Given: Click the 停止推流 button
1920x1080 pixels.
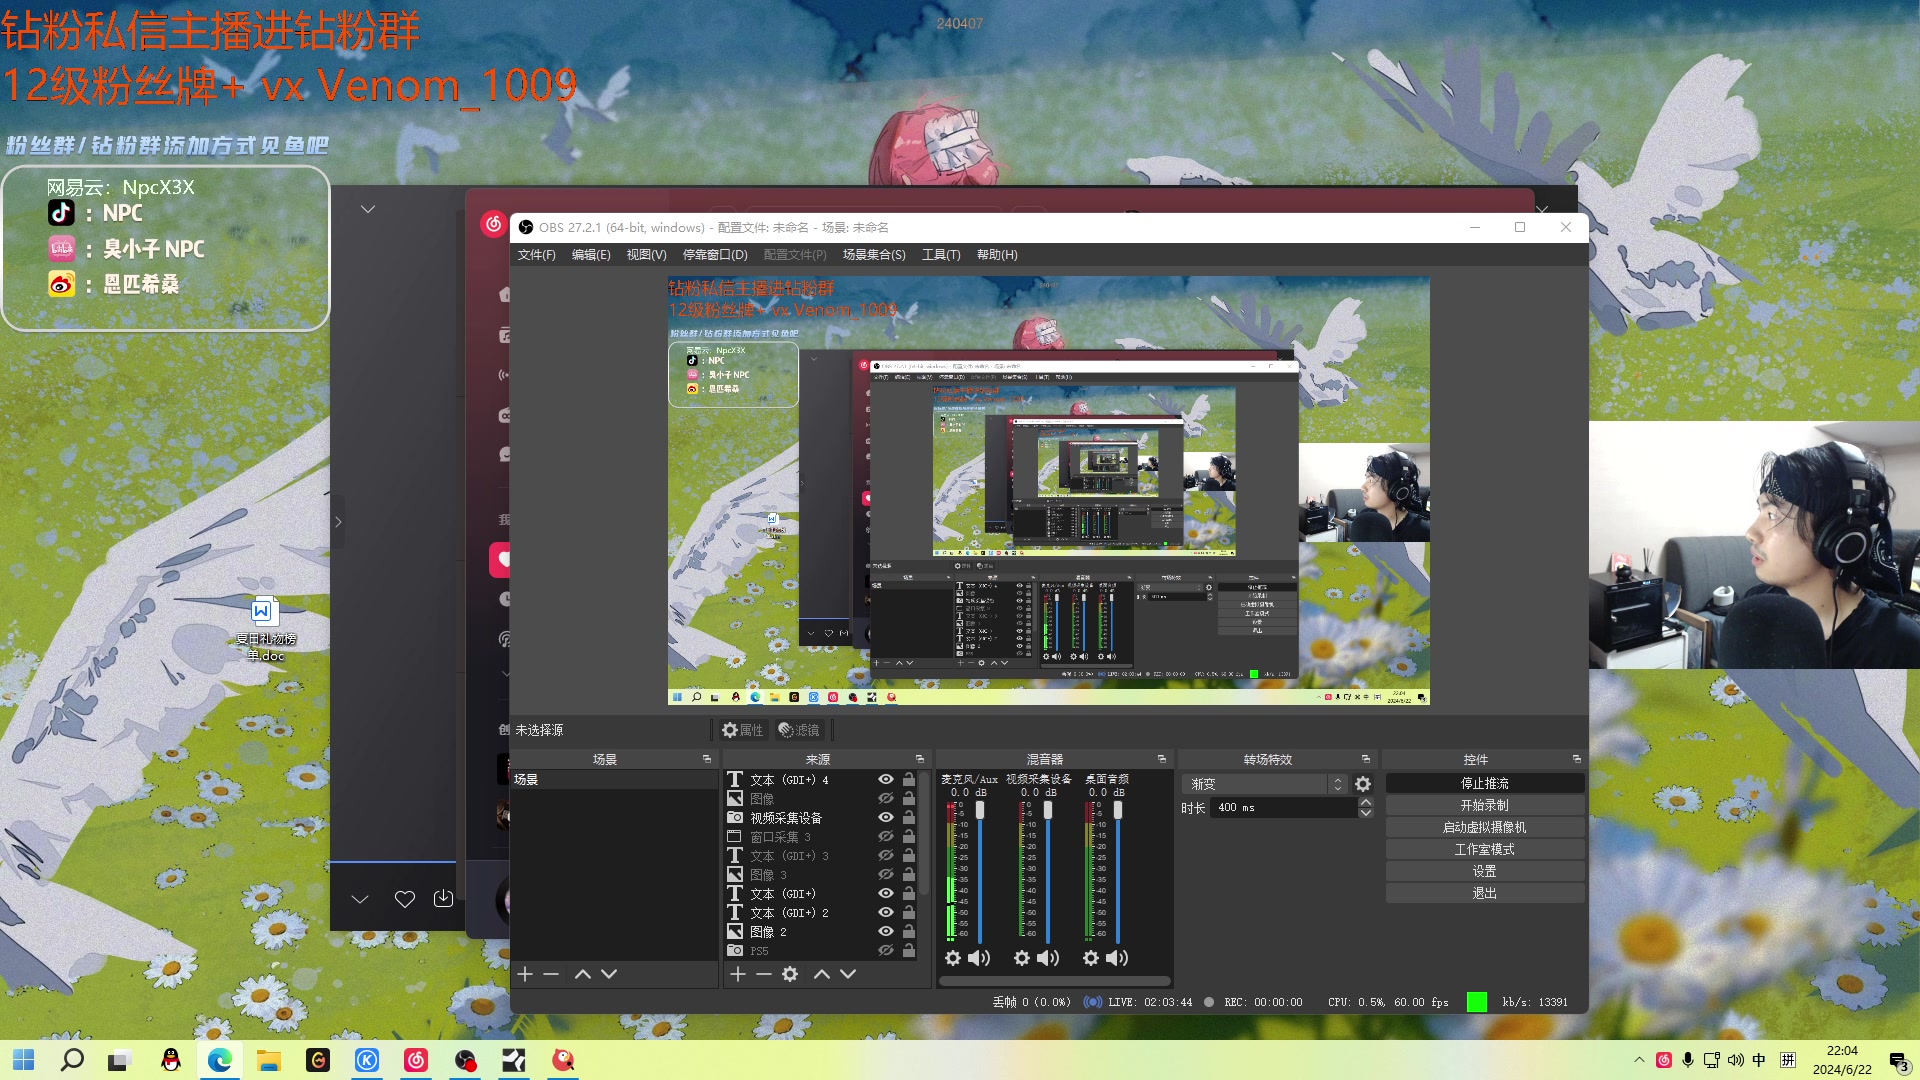Looking at the screenshot, I should (x=1485, y=783).
